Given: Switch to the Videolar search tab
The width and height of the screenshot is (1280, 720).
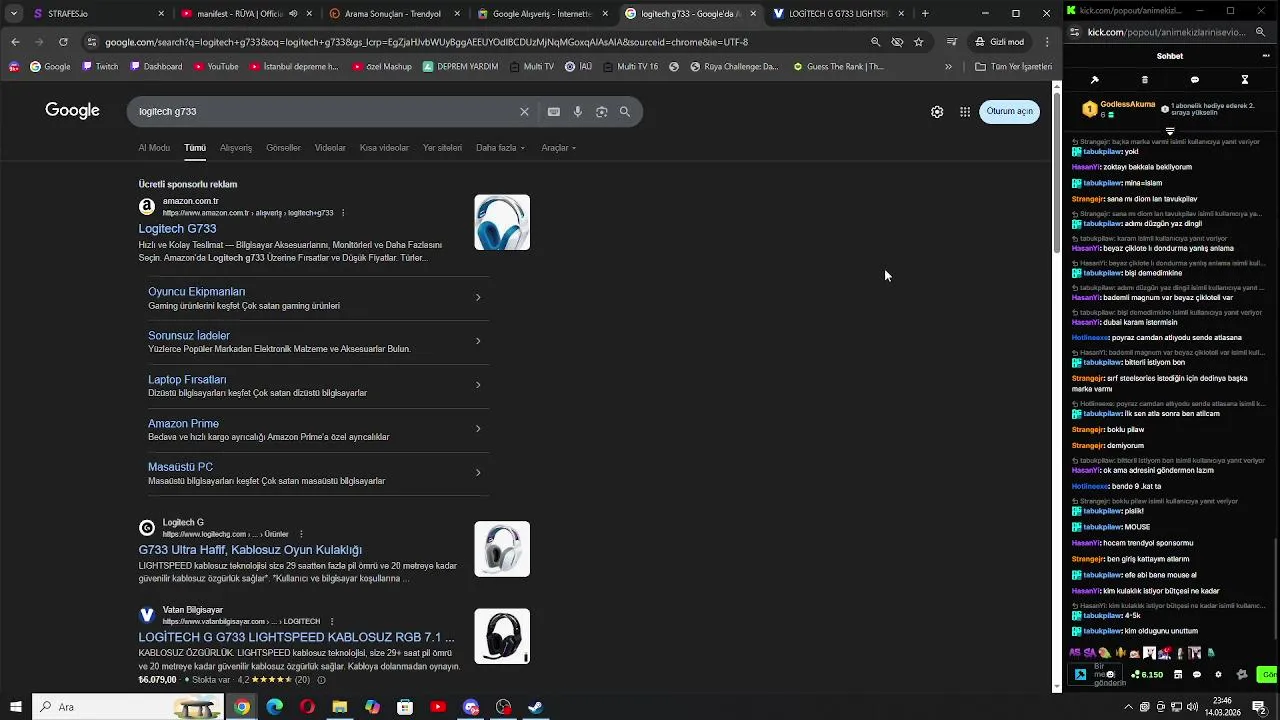Looking at the screenshot, I should click(330, 148).
